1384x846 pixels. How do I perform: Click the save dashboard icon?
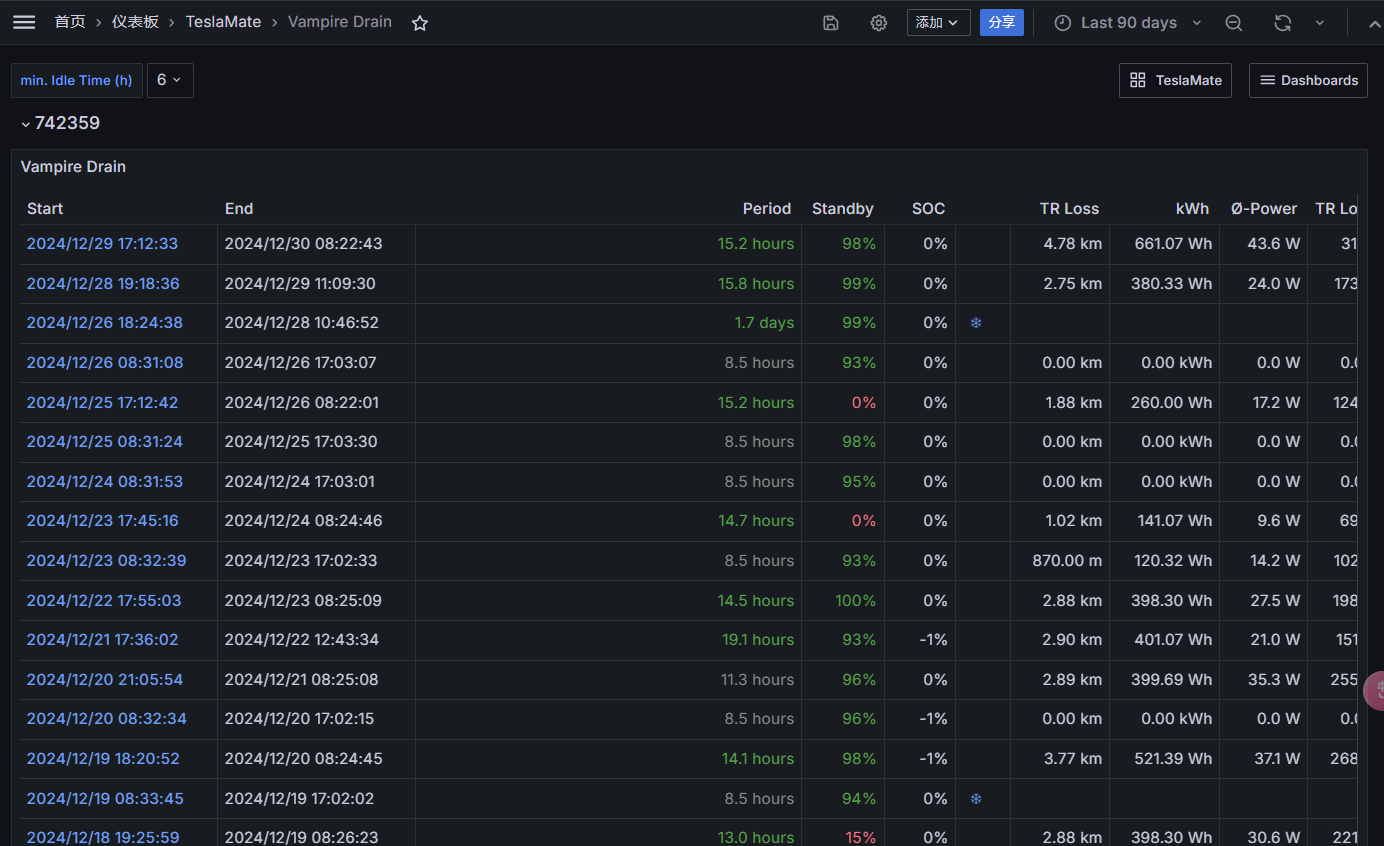pos(831,23)
